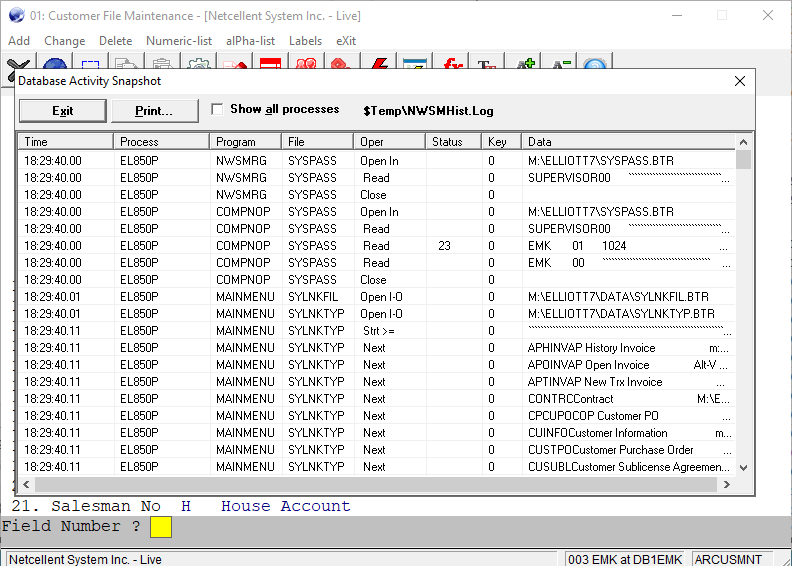Screen dimensions: 792x566
Task: Sort by the Oper column header
Action: pyautogui.click(x=389, y=142)
